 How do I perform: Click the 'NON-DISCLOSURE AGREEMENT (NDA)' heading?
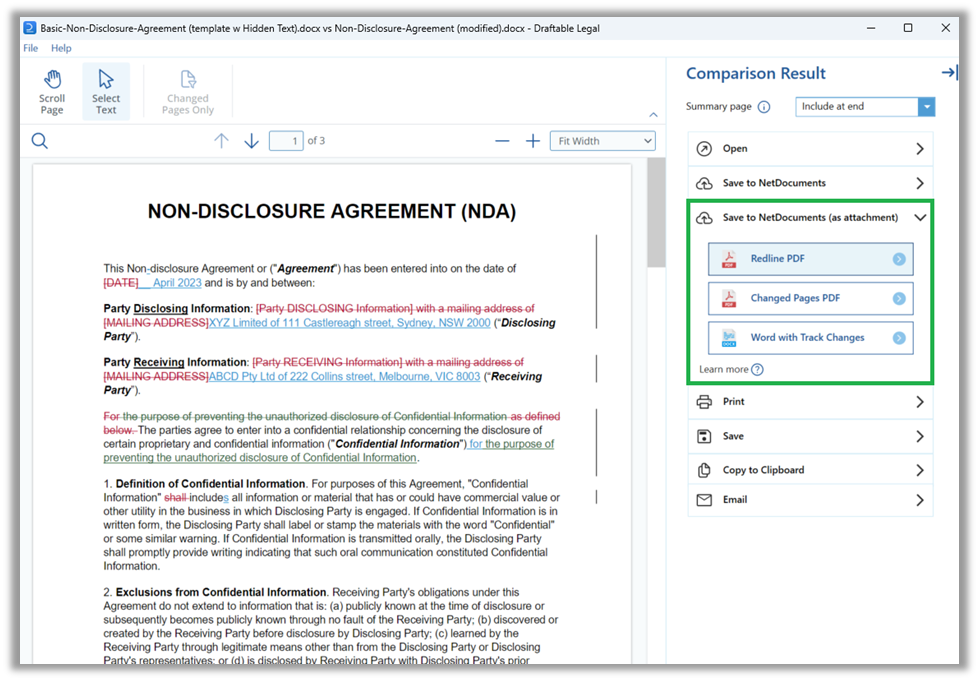click(332, 211)
